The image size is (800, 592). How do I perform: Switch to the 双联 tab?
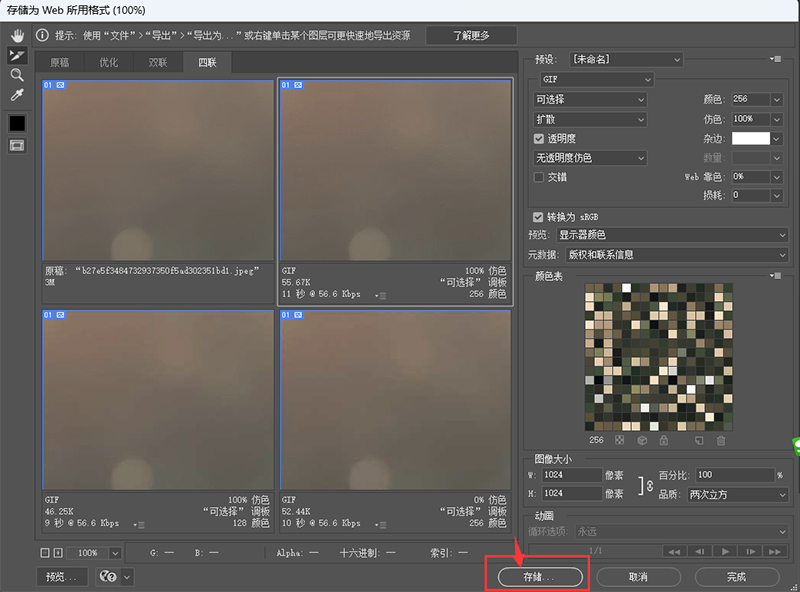coord(158,62)
